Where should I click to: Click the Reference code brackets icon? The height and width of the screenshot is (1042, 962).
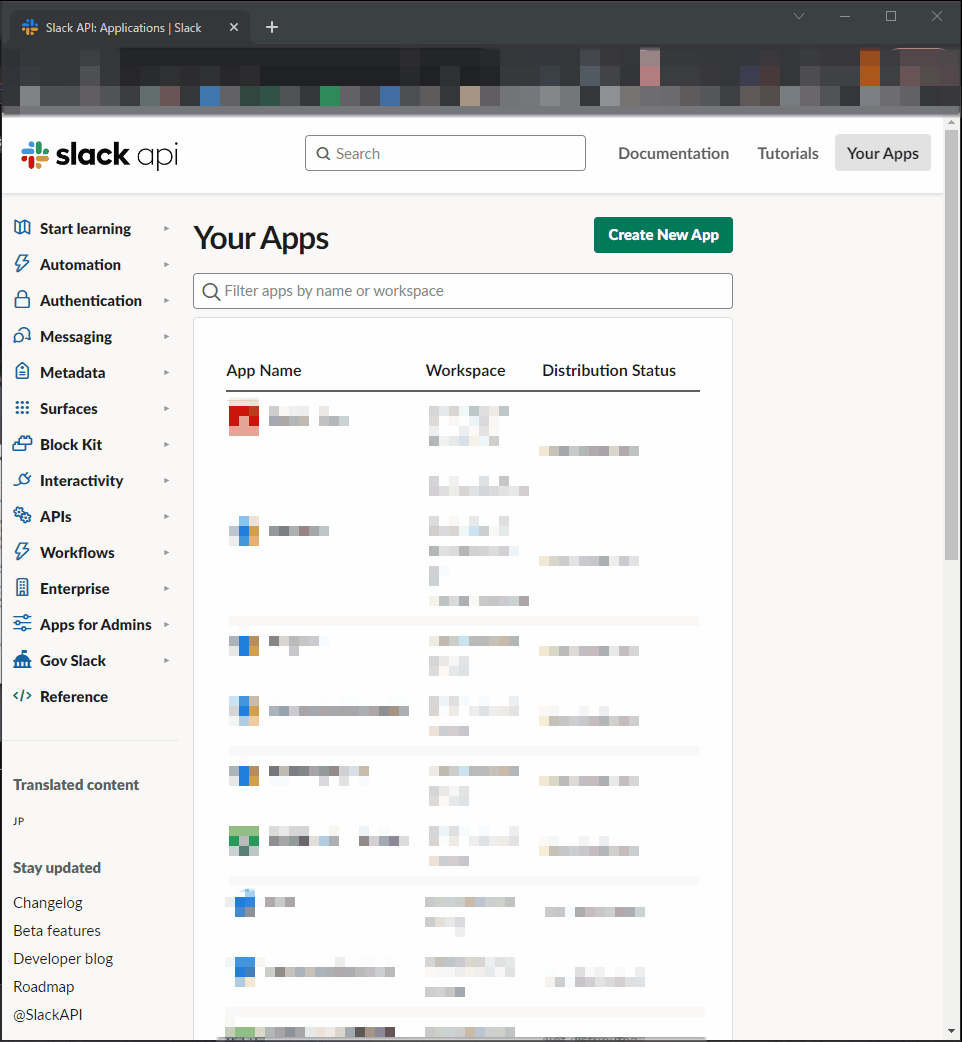[x=22, y=696]
